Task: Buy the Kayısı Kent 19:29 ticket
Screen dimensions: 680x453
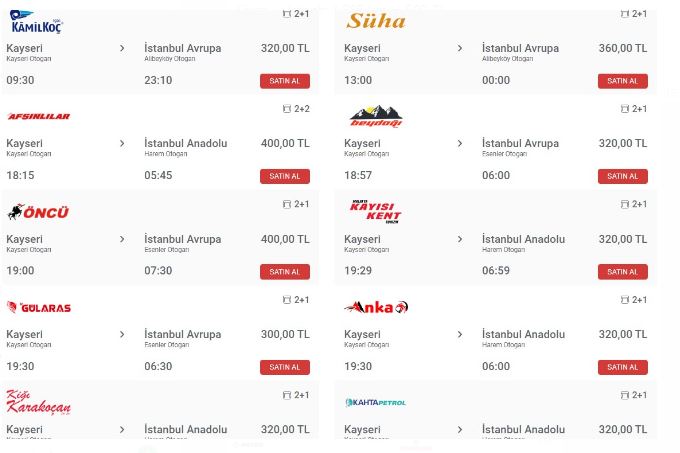Action: pyautogui.click(x=622, y=272)
